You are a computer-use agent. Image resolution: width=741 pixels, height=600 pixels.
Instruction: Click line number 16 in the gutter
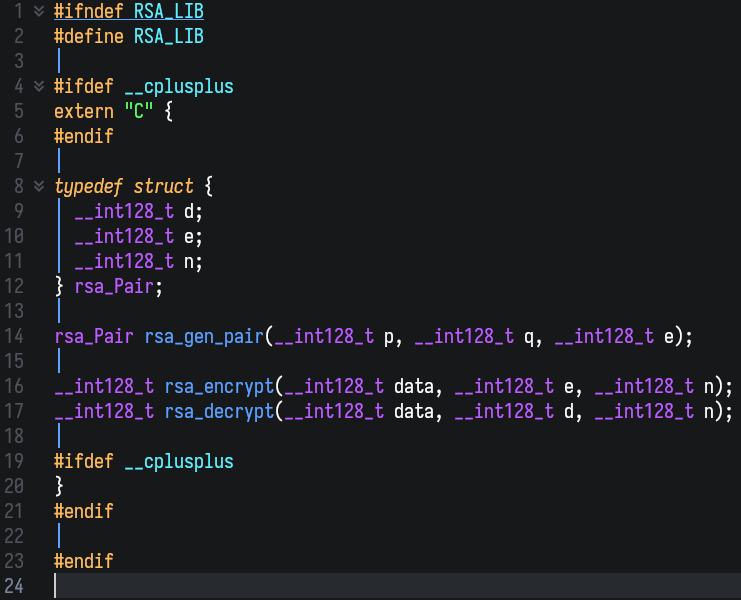[14, 386]
